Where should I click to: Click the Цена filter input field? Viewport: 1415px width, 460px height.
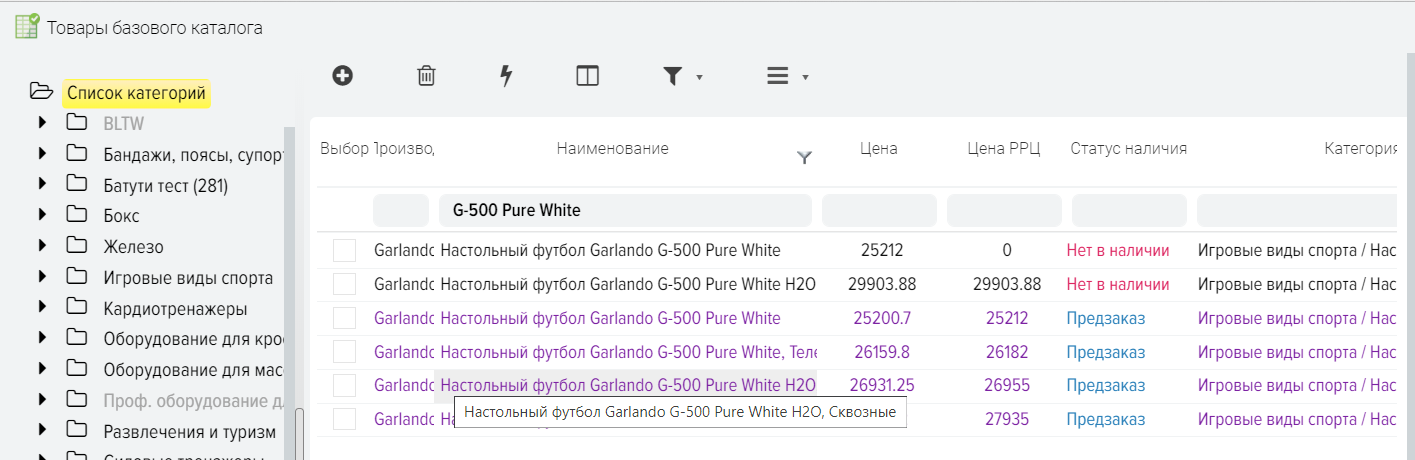[879, 210]
